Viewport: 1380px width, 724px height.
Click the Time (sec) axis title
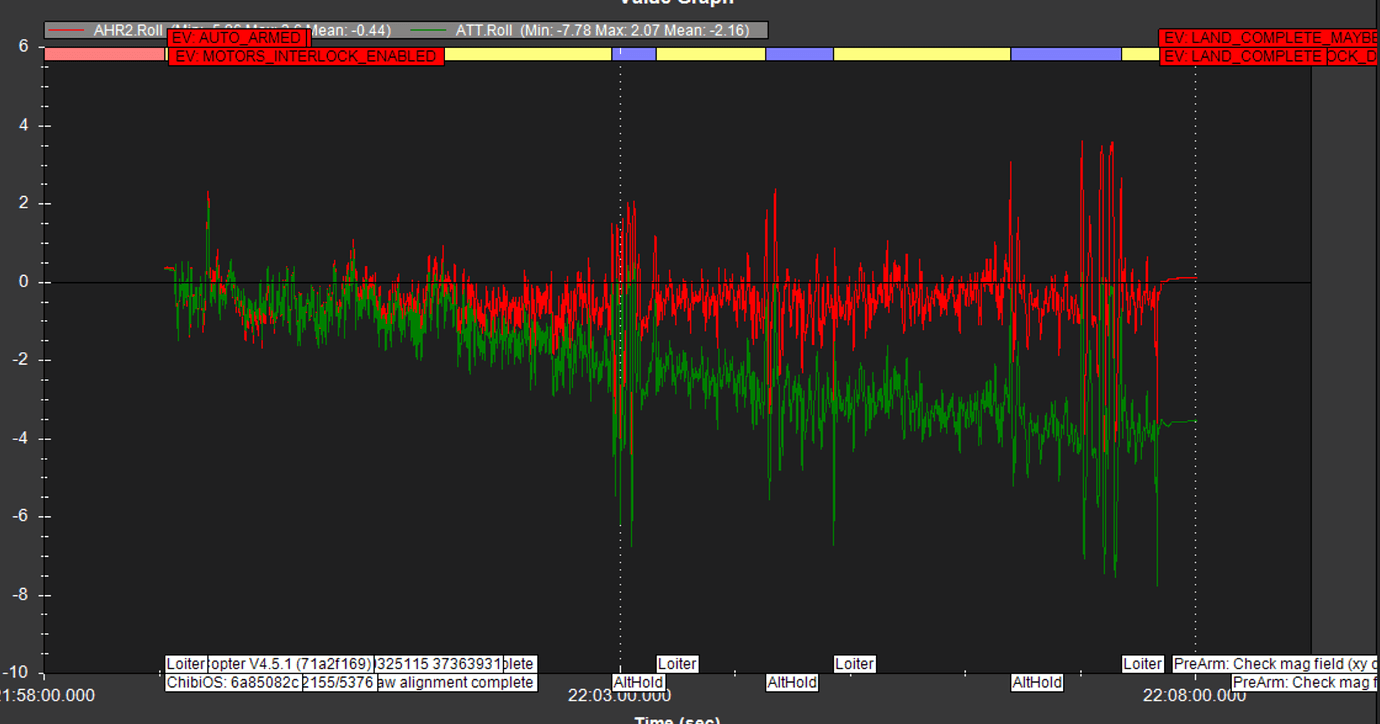click(x=677, y=720)
